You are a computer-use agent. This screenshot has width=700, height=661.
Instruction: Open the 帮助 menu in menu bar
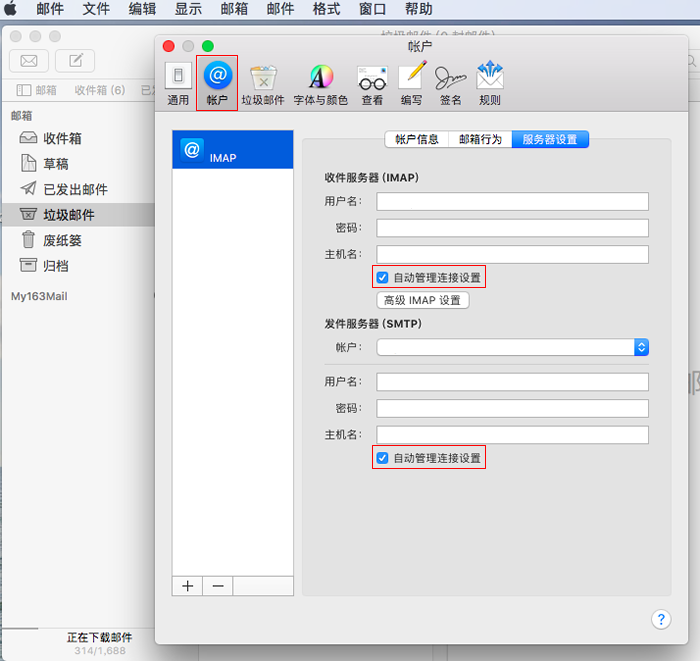419,8
